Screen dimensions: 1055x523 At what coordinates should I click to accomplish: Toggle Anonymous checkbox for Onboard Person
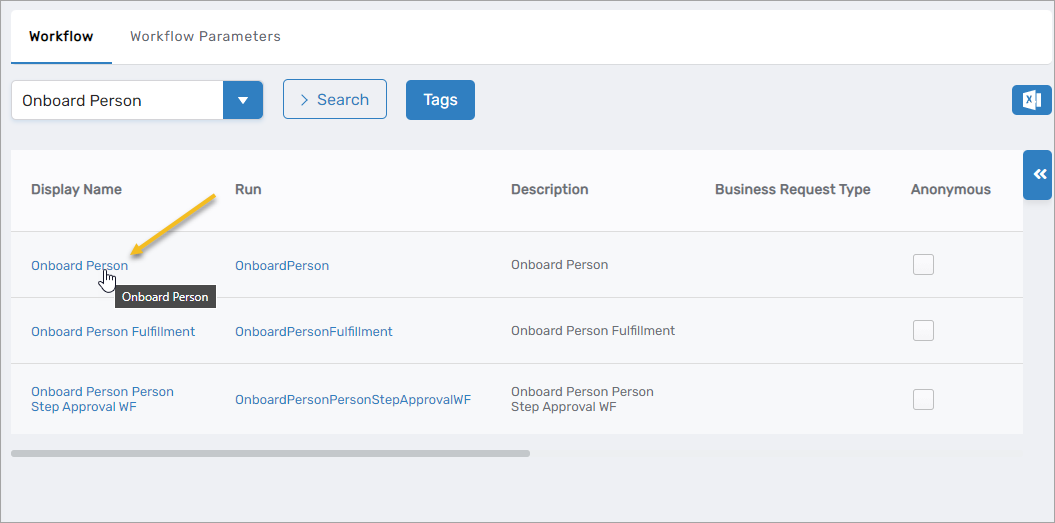pos(923,264)
